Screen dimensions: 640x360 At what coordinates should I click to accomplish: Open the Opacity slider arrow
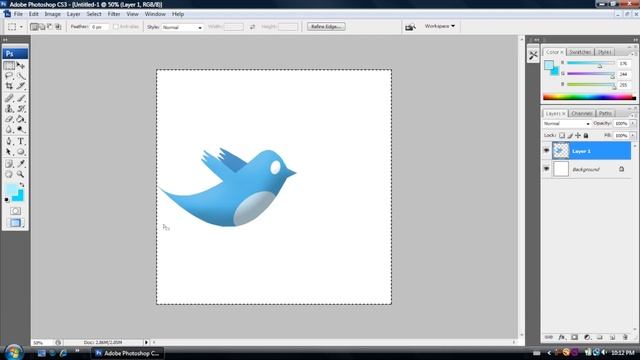[x=633, y=124]
